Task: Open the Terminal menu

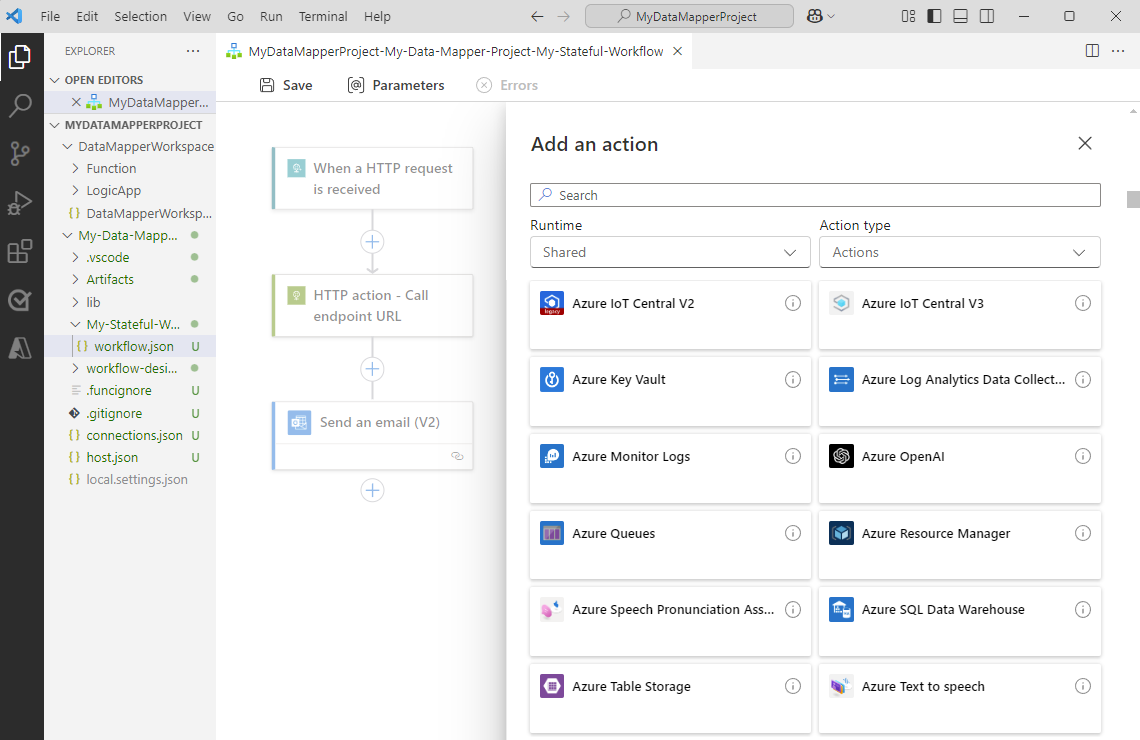Action: pyautogui.click(x=322, y=16)
